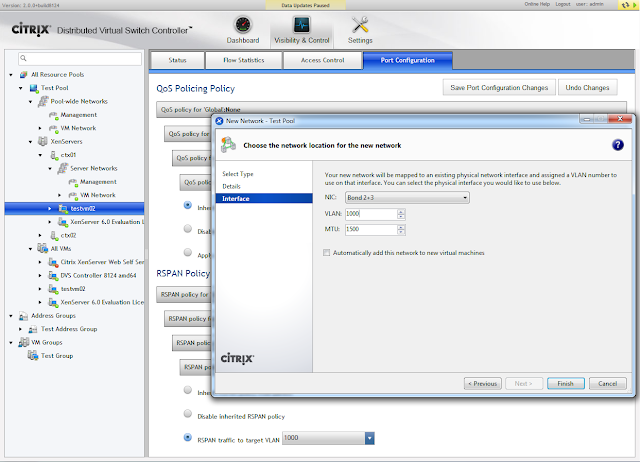Click the QoS policy for 'Global': None bar
Image resolution: width=640 pixels, height=462 pixels.
[391, 109]
